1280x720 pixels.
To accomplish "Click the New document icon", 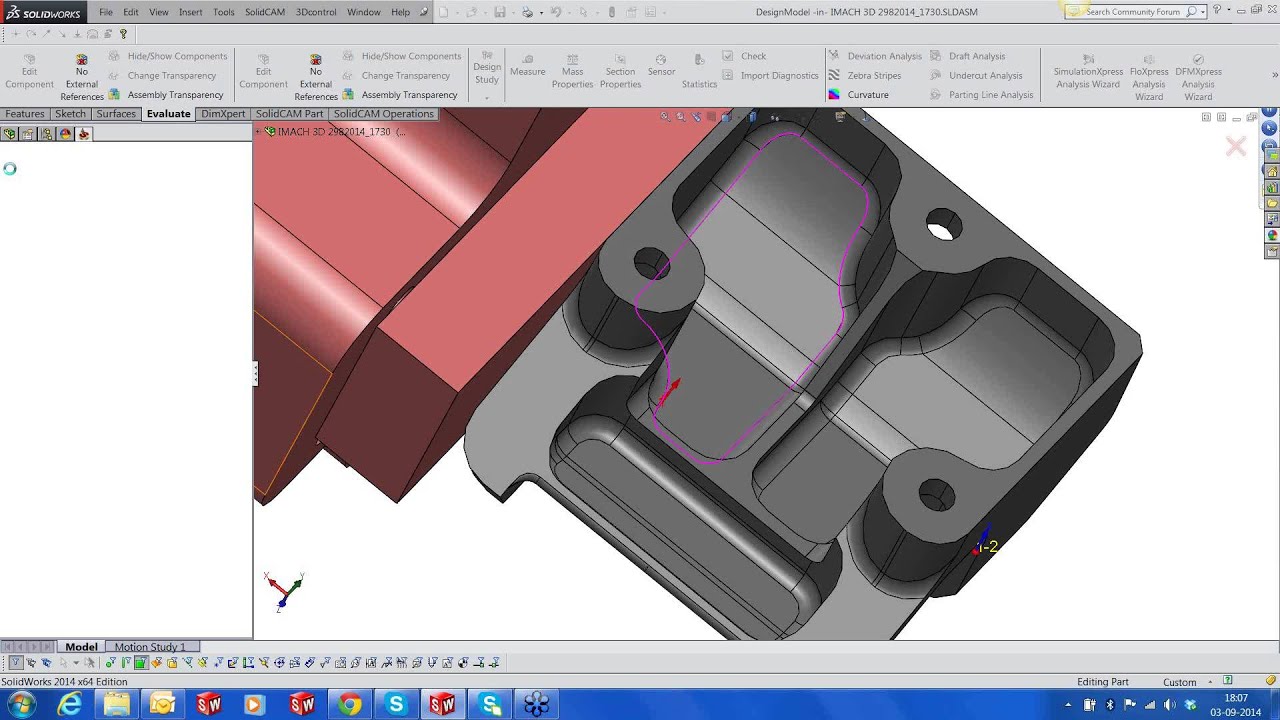I will (x=444, y=12).
